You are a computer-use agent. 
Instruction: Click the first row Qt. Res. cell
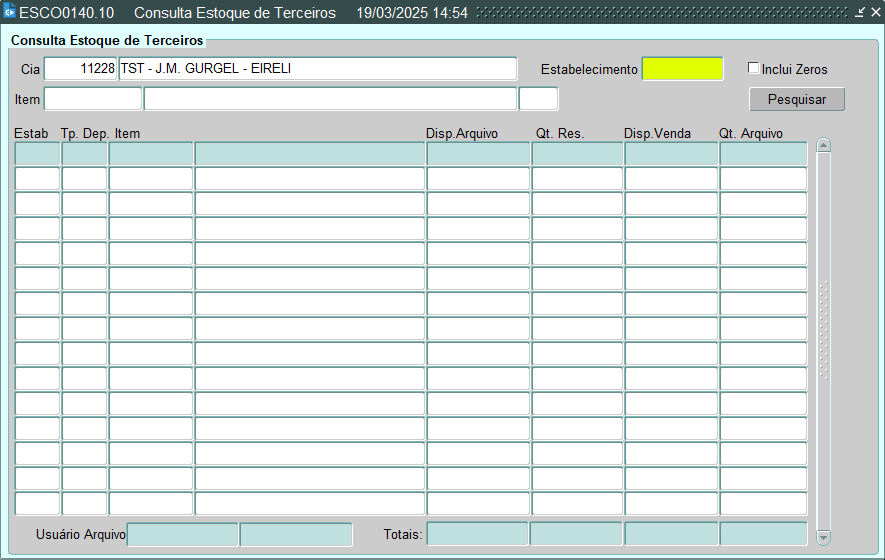pyautogui.click(x=577, y=154)
